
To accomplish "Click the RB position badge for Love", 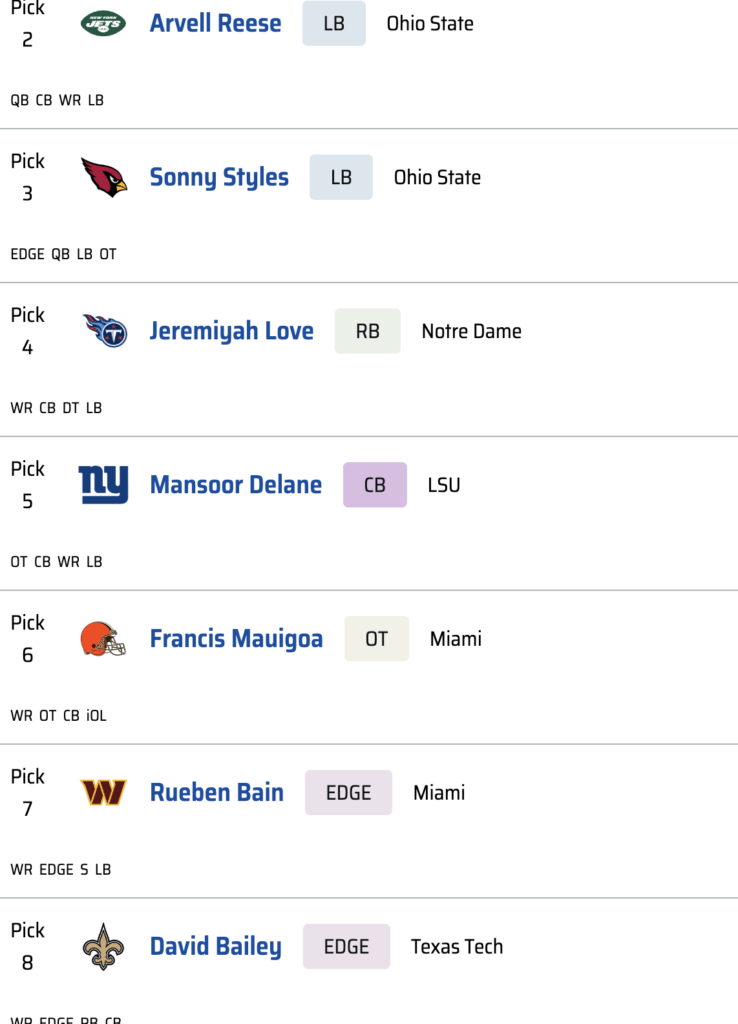I will (368, 331).
